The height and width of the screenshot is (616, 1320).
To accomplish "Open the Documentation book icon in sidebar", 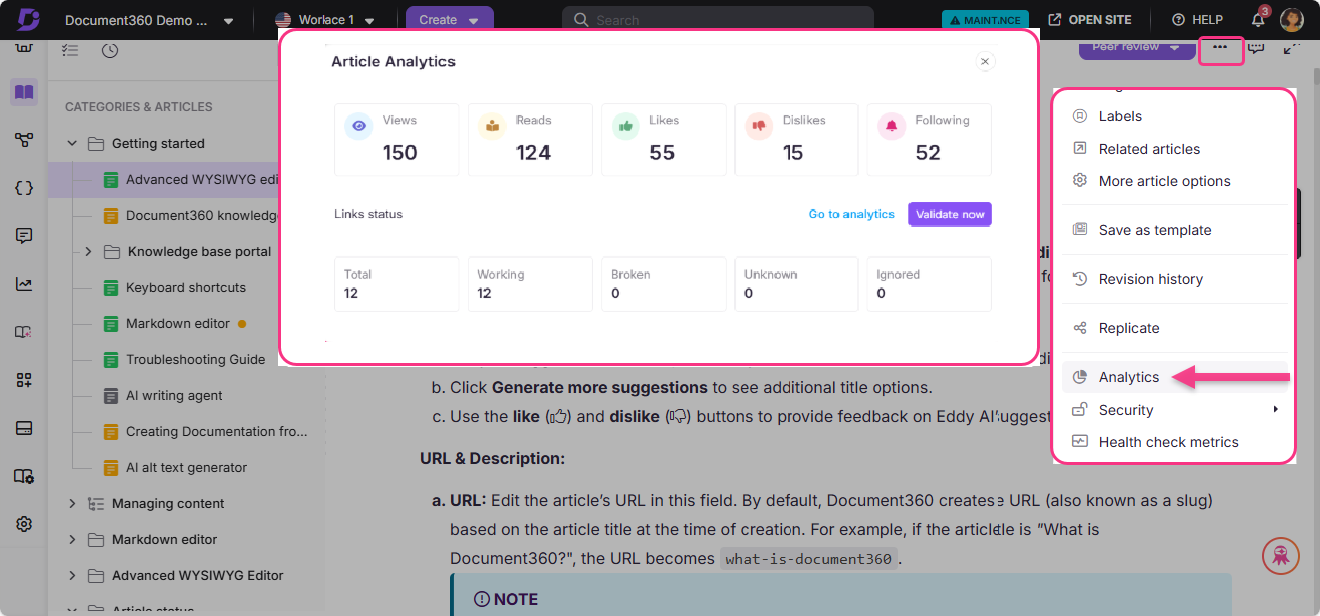I will 25,92.
